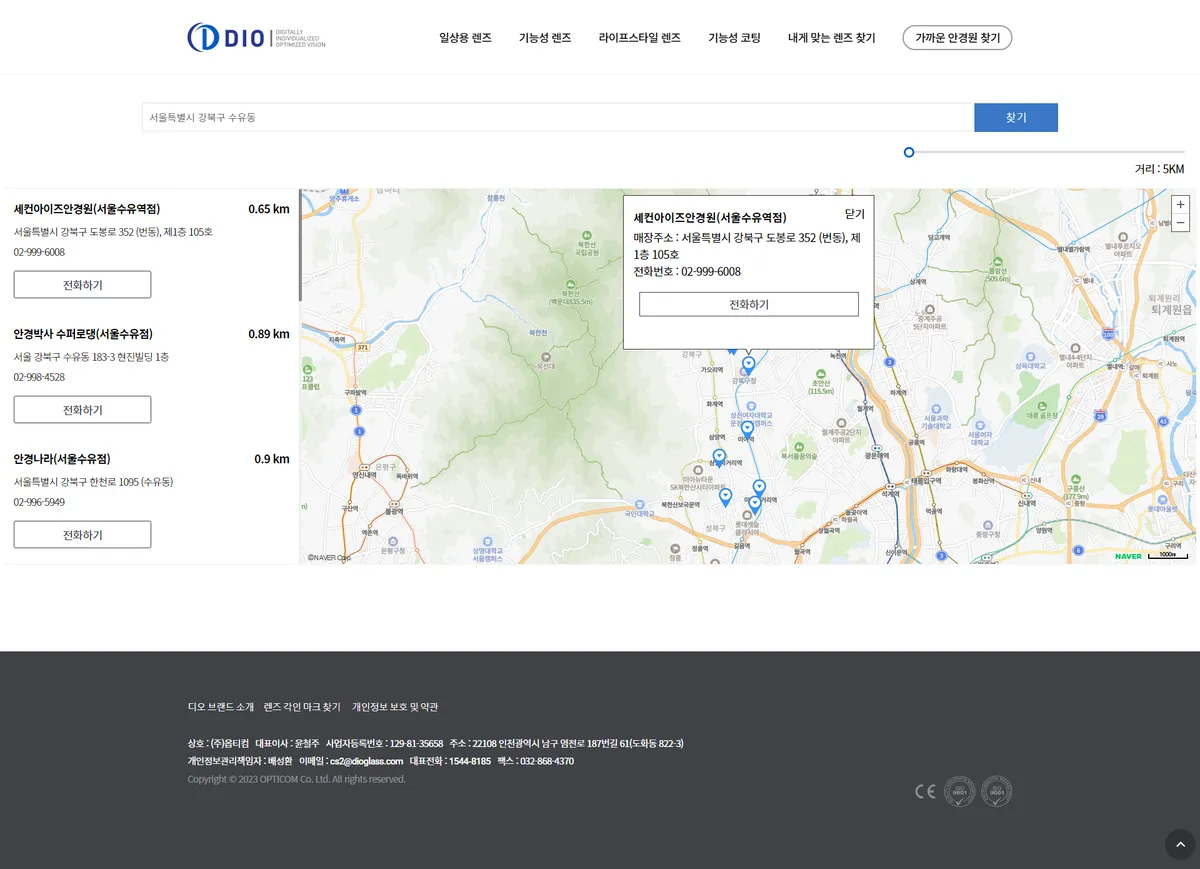1200x869 pixels.
Task: Focus the address search field
Action: click(x=558, y=117)
